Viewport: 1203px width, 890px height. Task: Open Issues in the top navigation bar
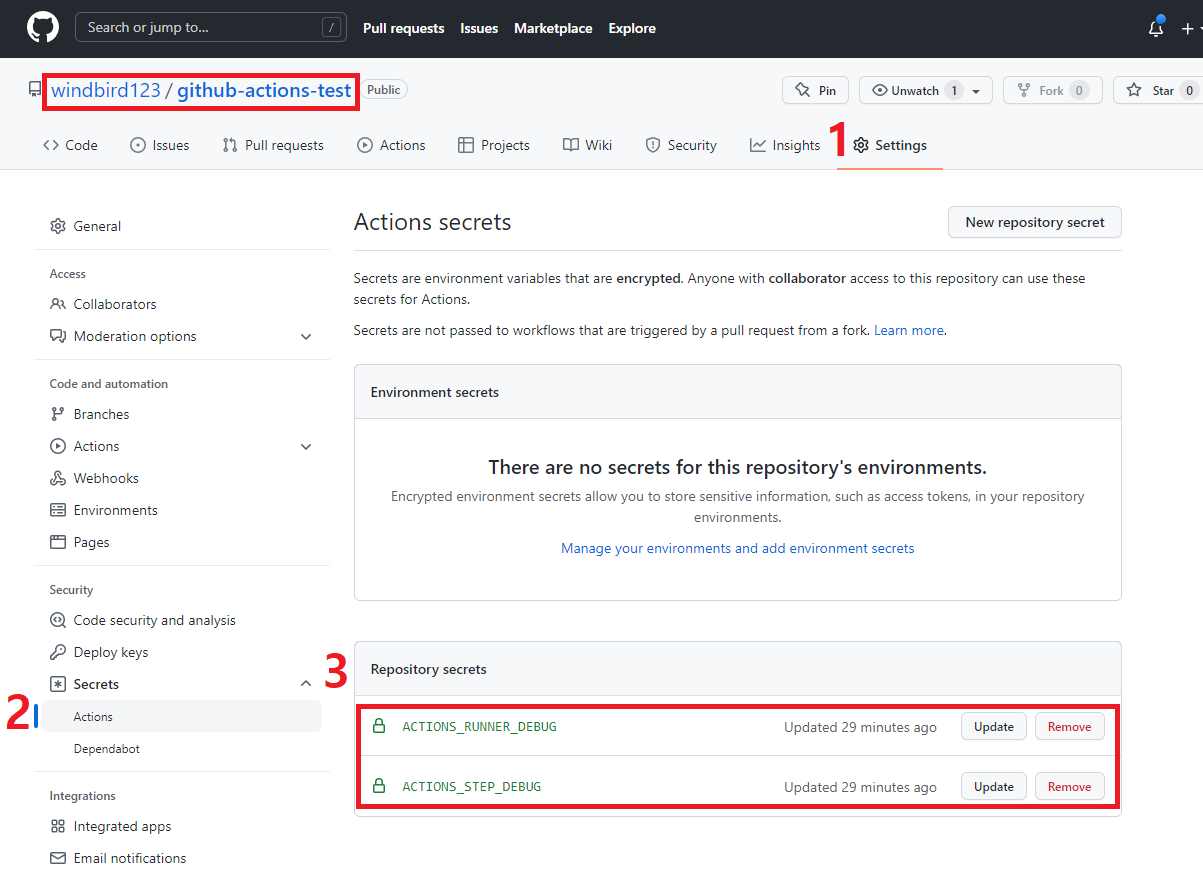tap(479, 28)
